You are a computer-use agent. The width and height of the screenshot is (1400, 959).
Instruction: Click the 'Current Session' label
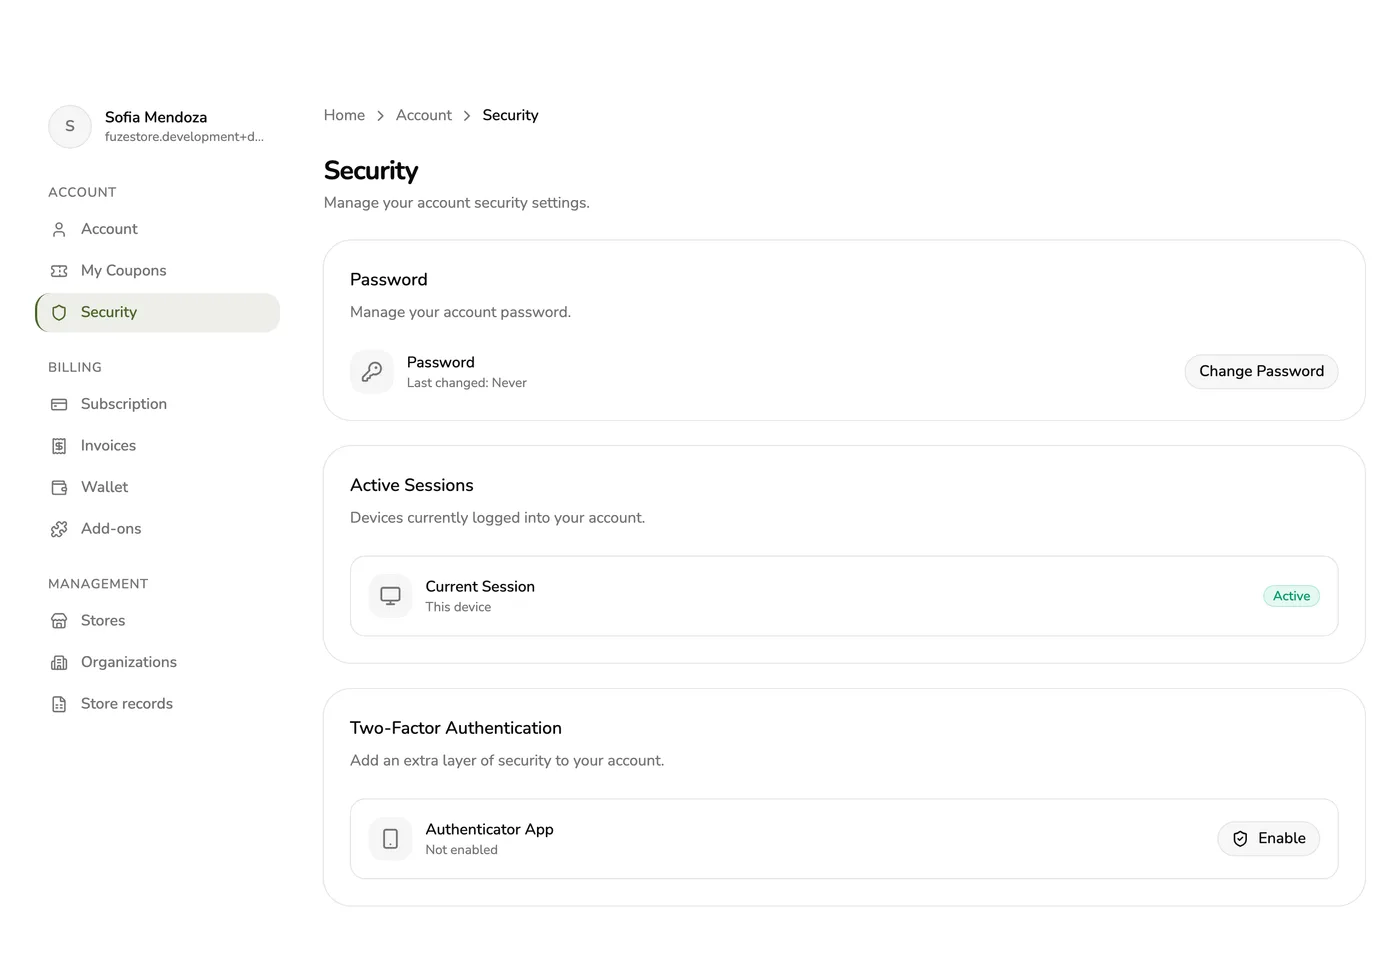(x=480, y=587)
